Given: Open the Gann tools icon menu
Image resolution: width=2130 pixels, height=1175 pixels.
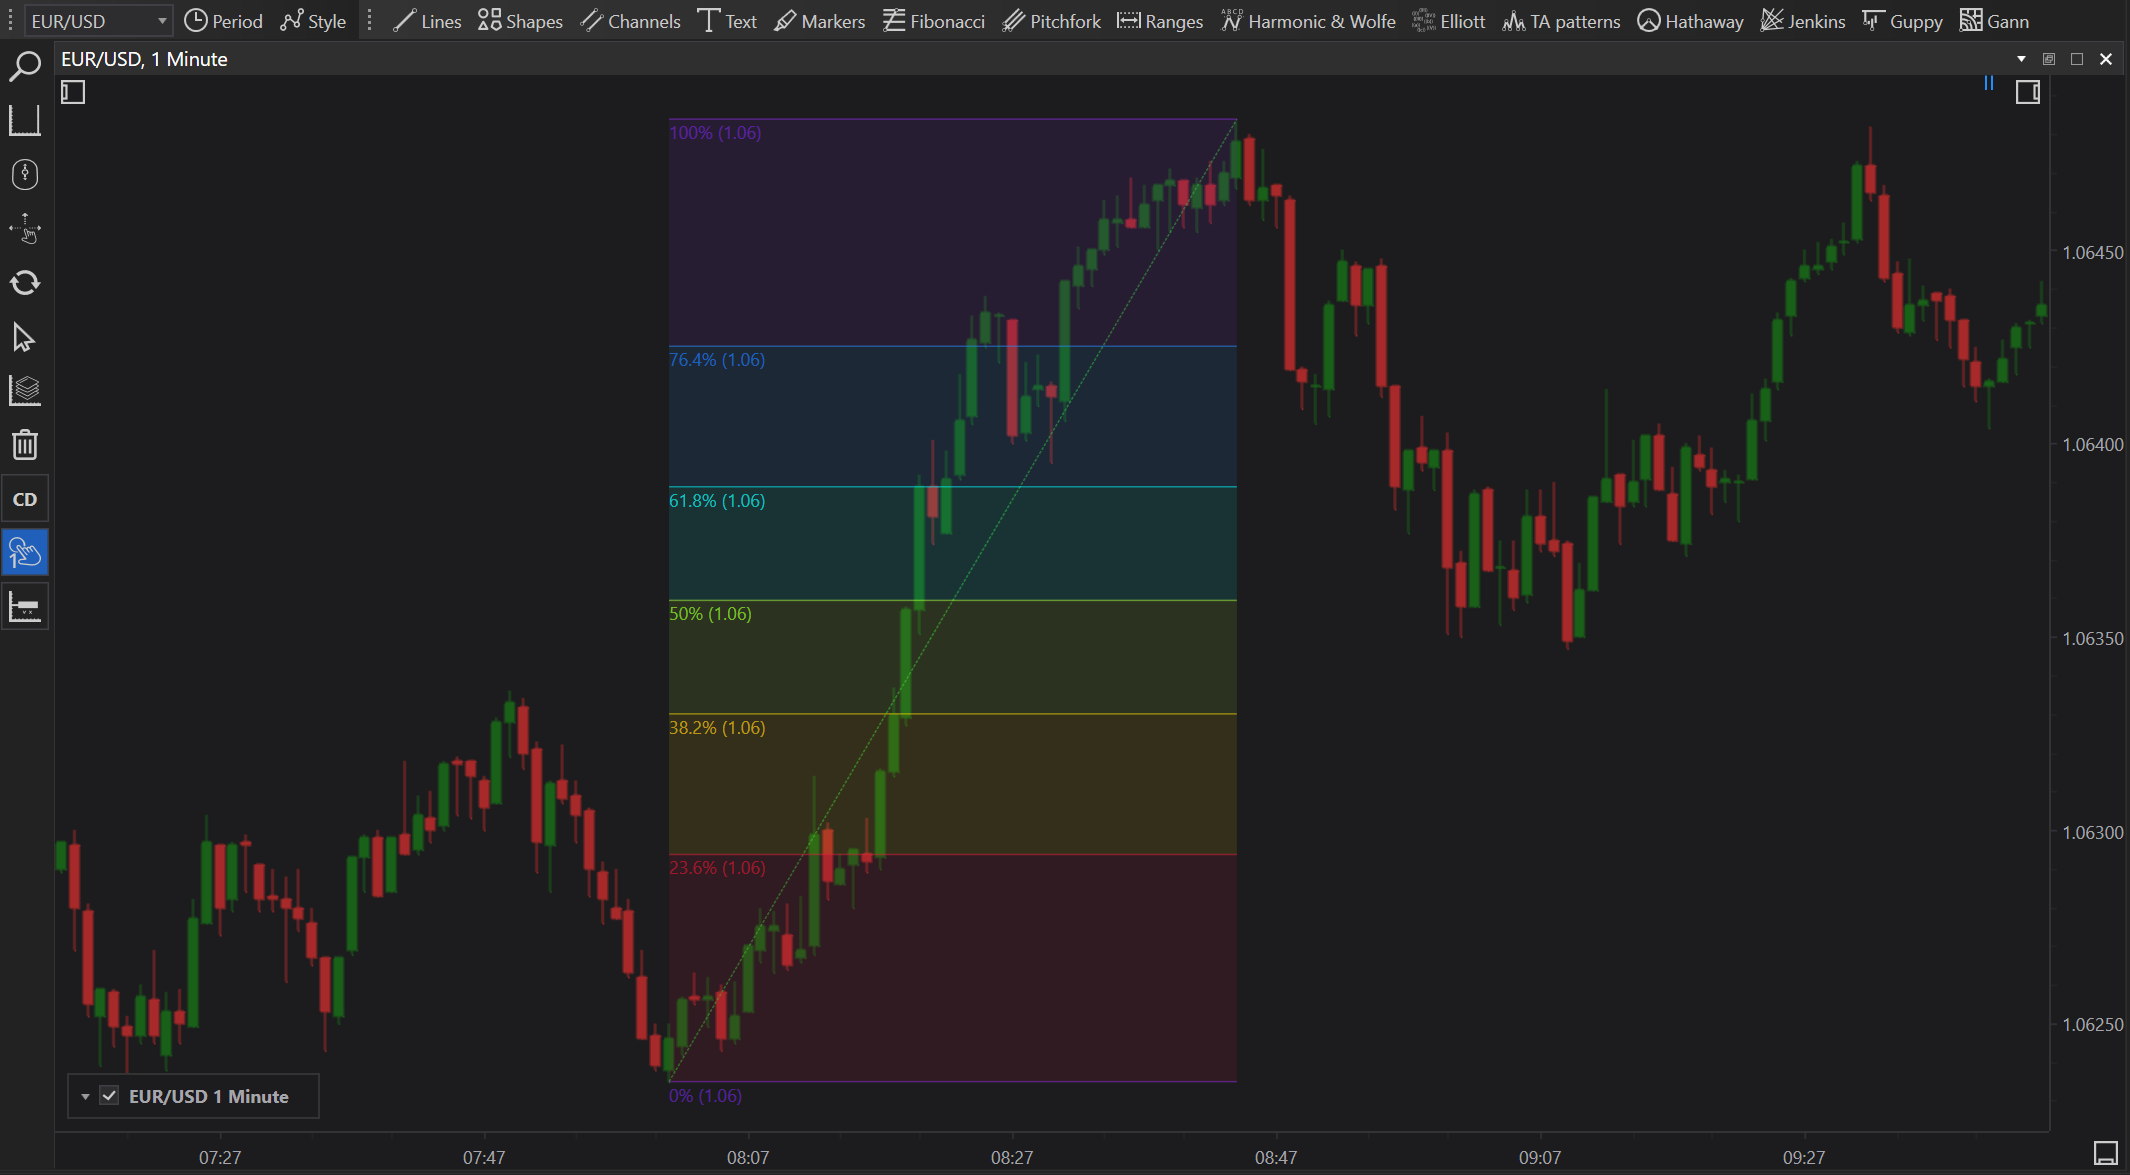Looking at the screenshot, I should (1994, 21).
